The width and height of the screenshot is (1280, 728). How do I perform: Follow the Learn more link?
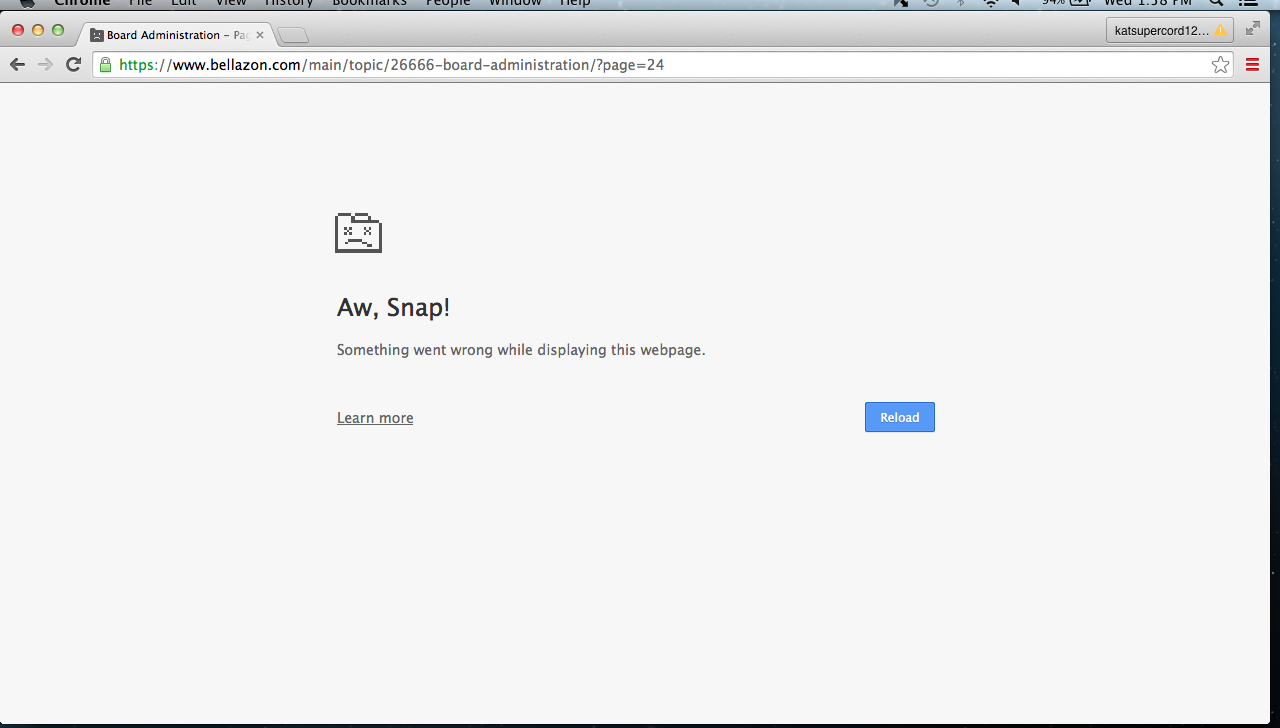pos(375,418)
